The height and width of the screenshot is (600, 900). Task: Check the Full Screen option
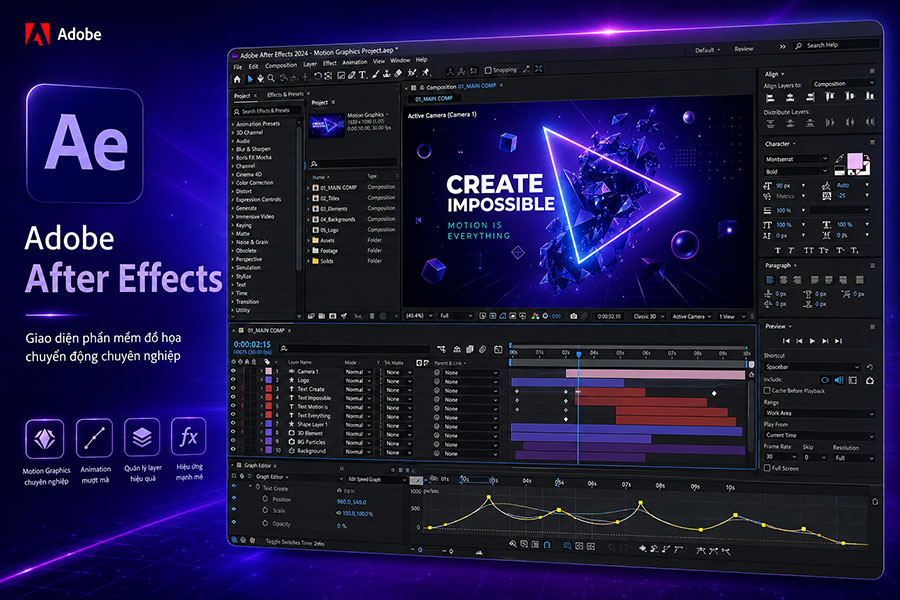767,468
